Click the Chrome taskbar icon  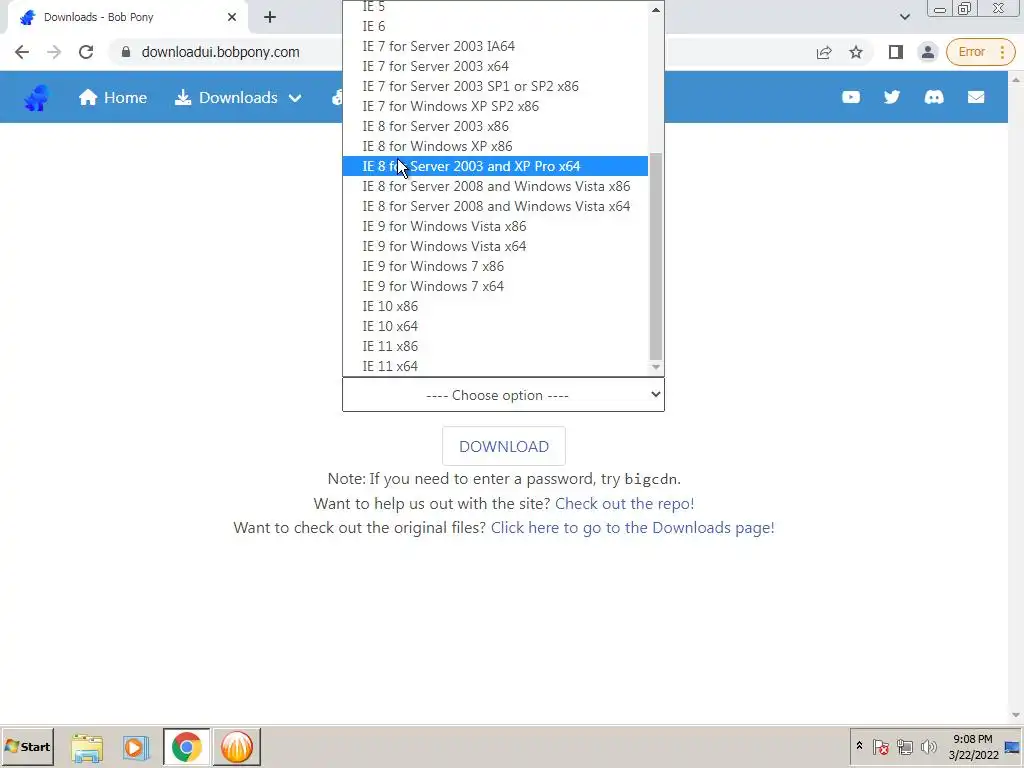point(187,747)
